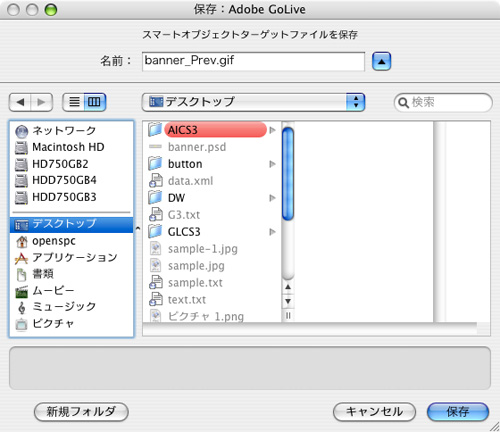Expand the GLCS3 folder arrow
Image resolution: width=500 pixels, height=432 pixels.
click(272, 232)
